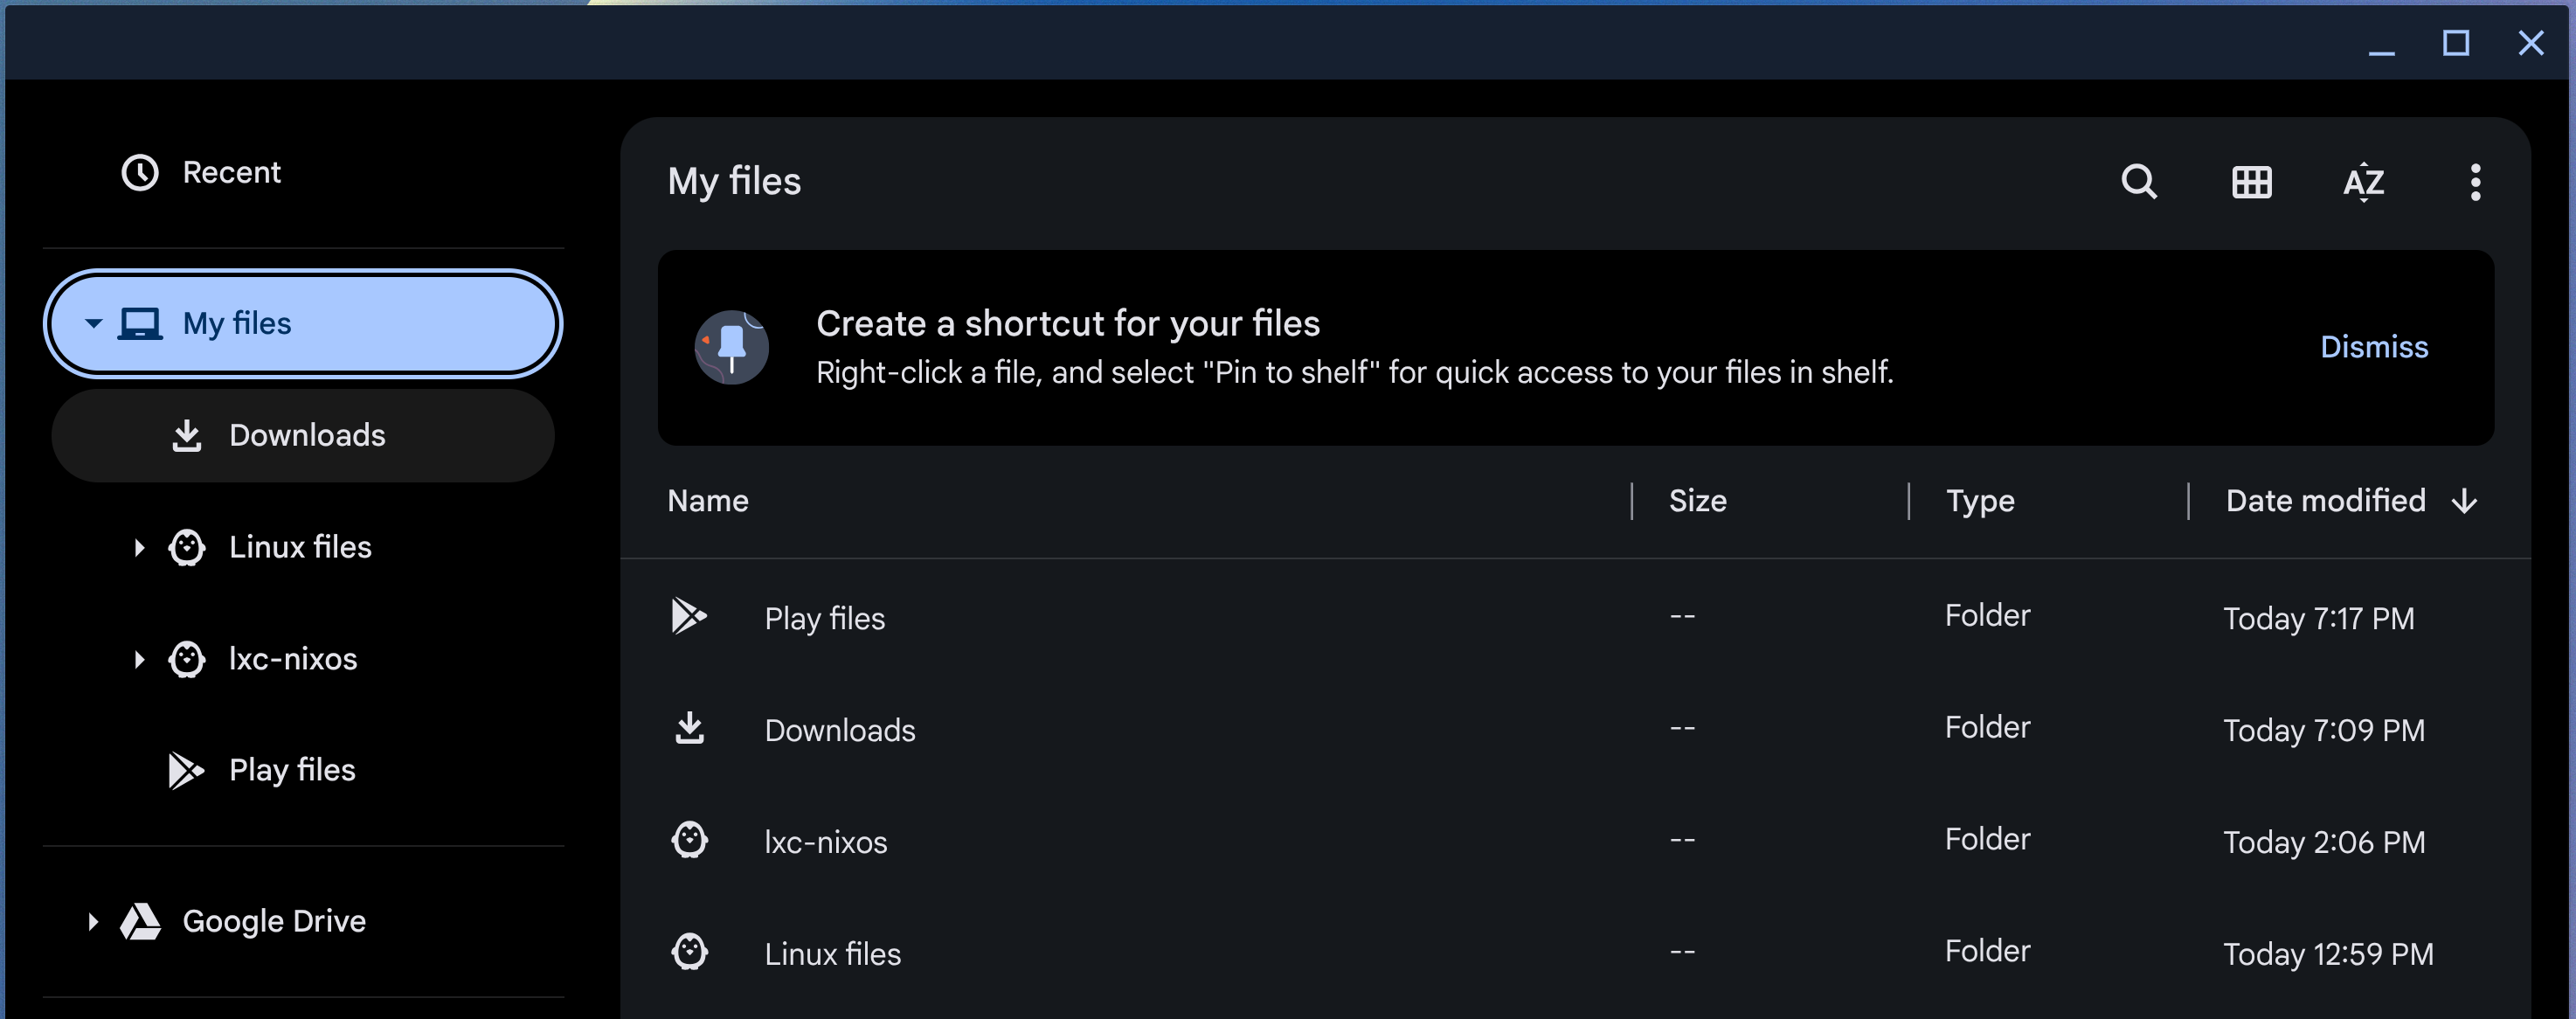Viewport: 2576px width, 1019px height.
Task: Click the lxc-nixos row penguin icon in list
Action: (689, 840)
